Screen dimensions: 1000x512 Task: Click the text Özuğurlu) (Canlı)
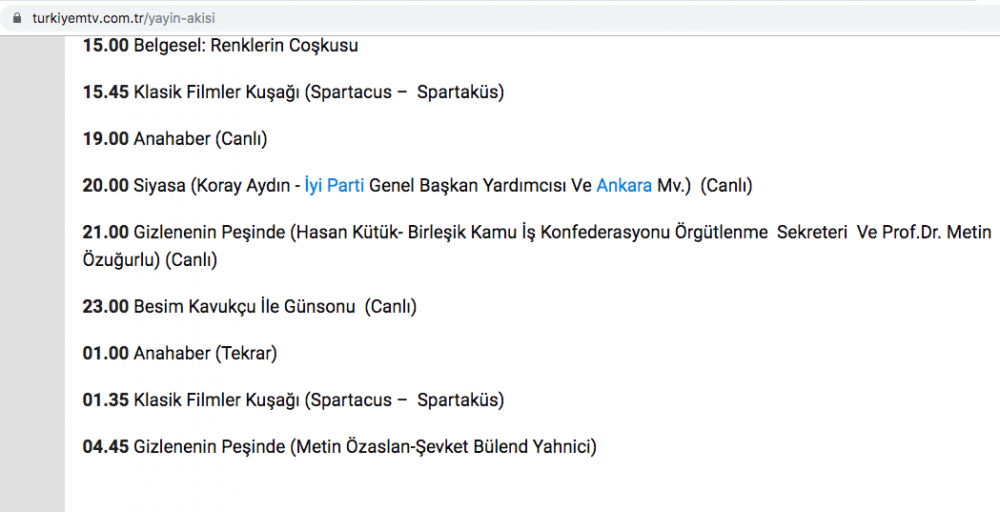coord(150,260)
